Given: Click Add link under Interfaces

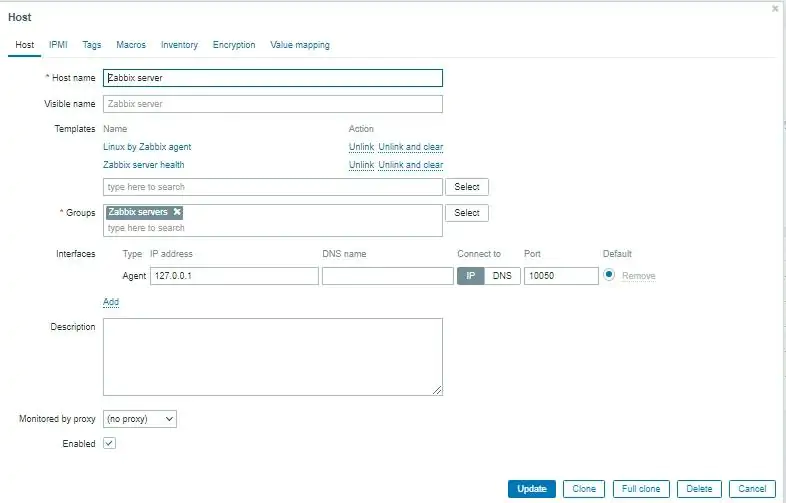Looking at the screenshot, I should [x=111, y=301].
